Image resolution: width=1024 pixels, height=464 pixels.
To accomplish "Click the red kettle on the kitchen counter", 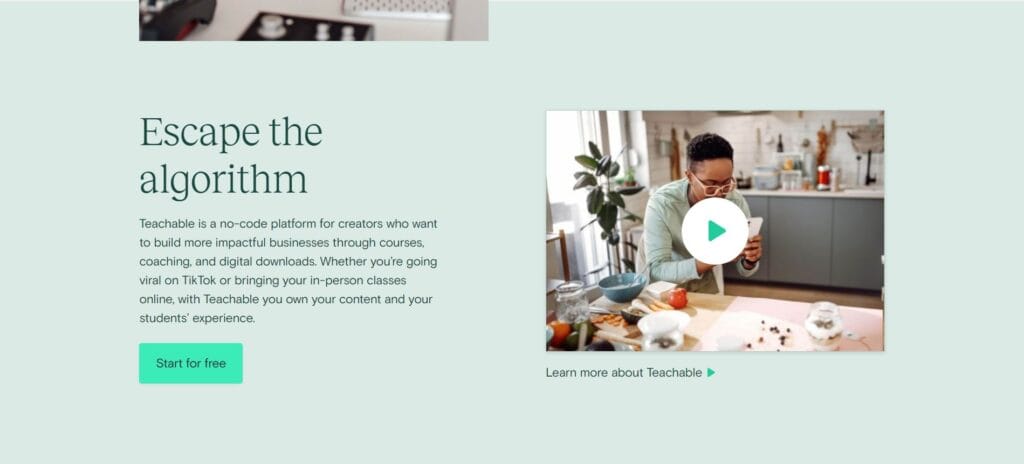I will pyautogui.click(x=824, y=177).
